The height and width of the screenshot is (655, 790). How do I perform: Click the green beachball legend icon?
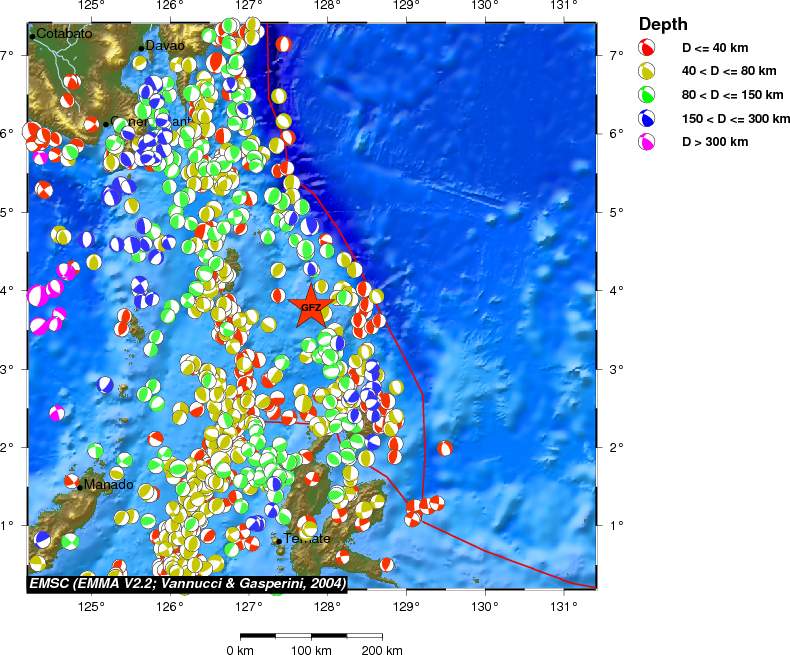648,95
